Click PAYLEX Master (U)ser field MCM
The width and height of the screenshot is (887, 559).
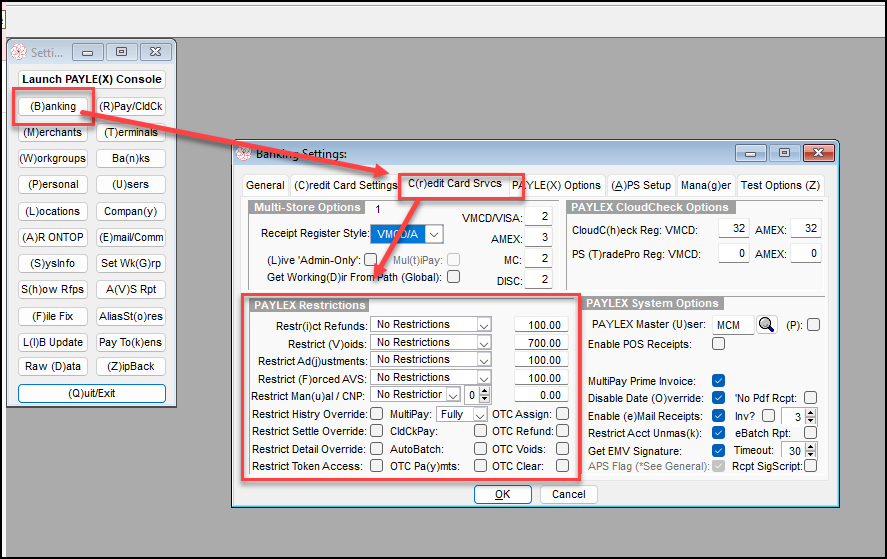(733, 325)
